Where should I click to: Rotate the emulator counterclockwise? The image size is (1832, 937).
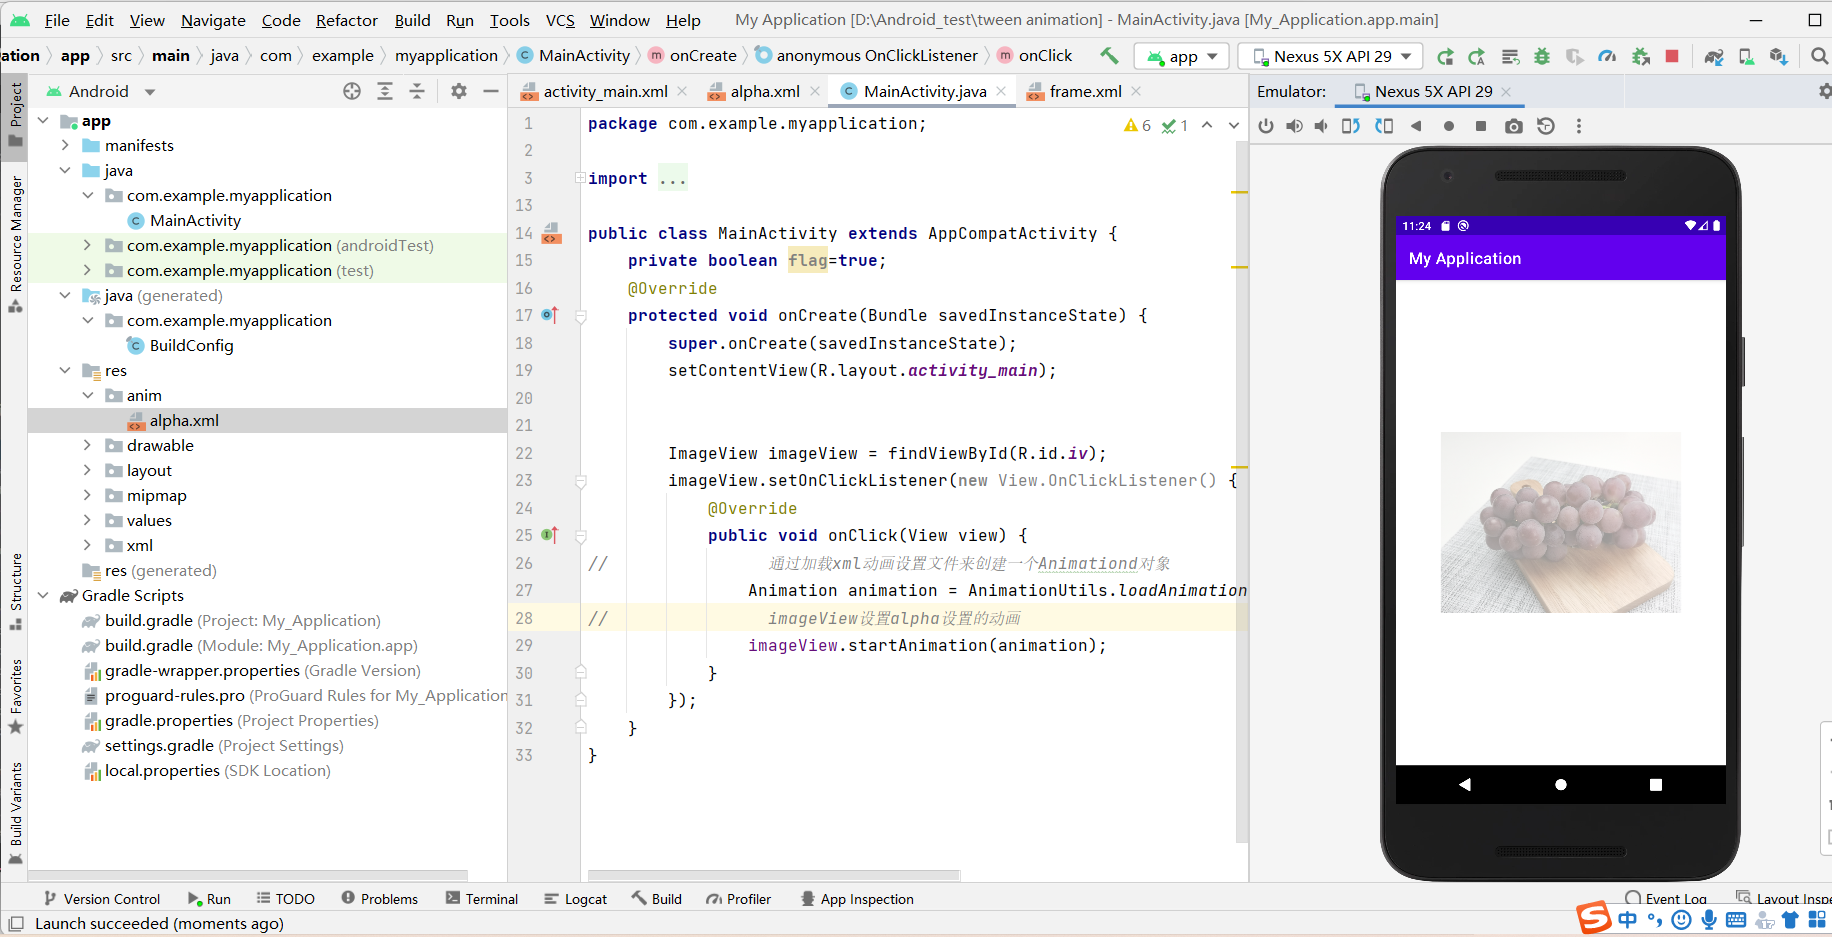[x=1351, y=126]
